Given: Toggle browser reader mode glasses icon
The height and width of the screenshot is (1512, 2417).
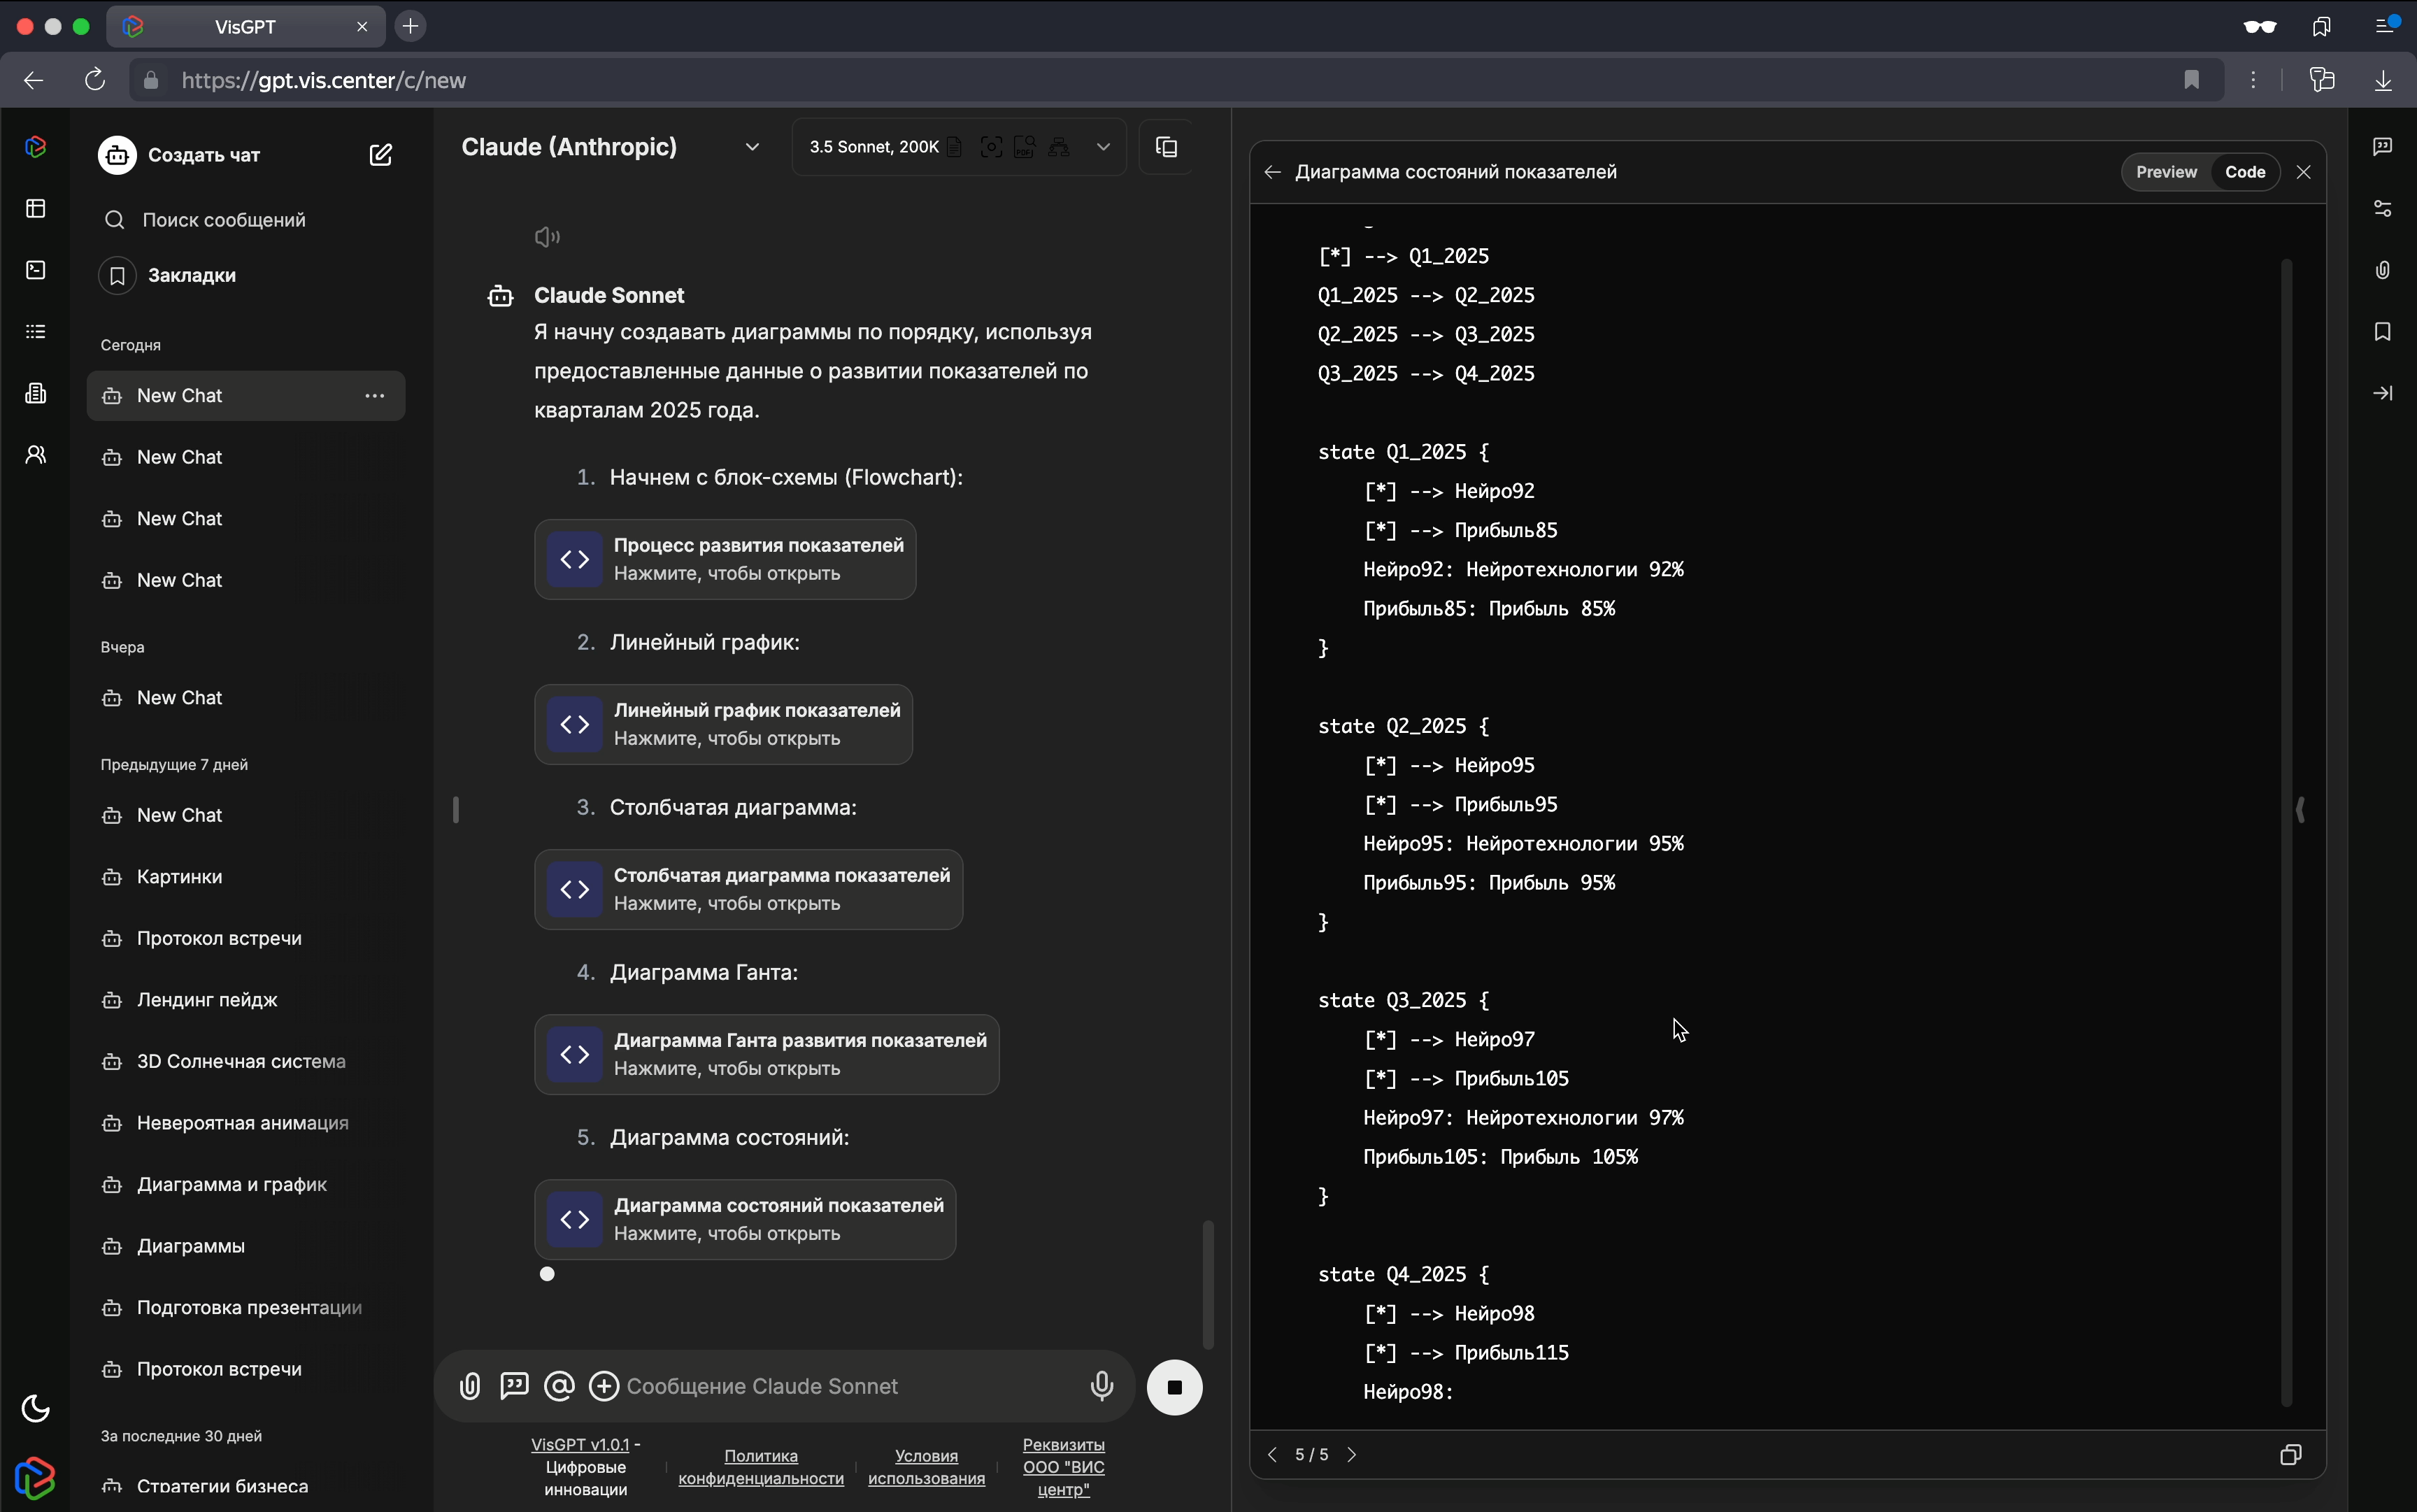Looking at the screenshot, I should [x=2260, y=27].
